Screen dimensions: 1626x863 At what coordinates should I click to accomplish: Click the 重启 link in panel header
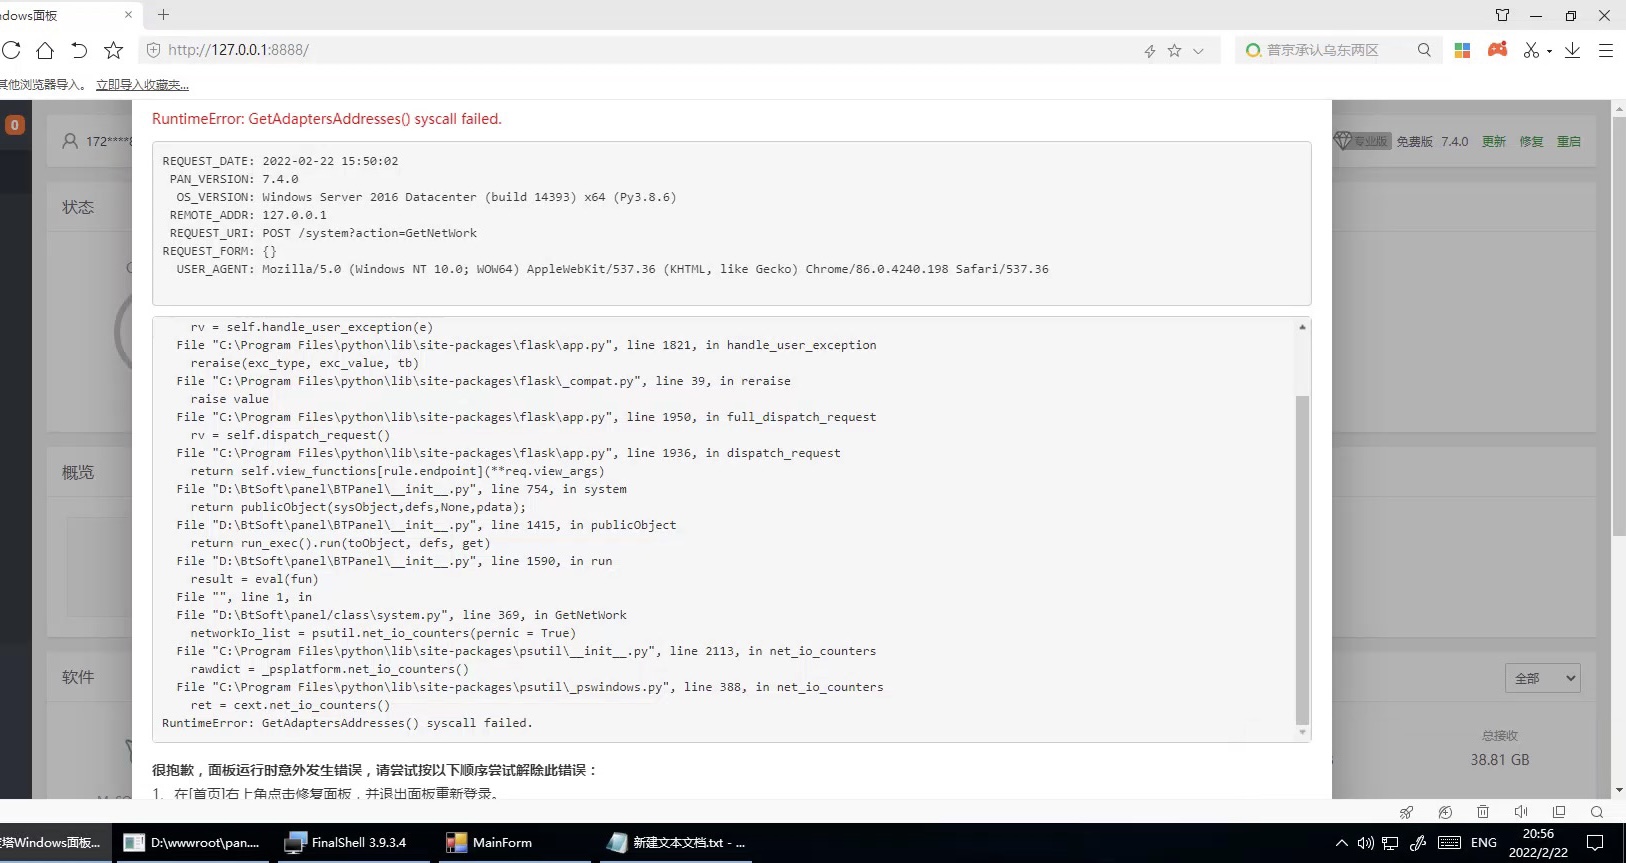pyautogui.click(x=1569, y=142)
